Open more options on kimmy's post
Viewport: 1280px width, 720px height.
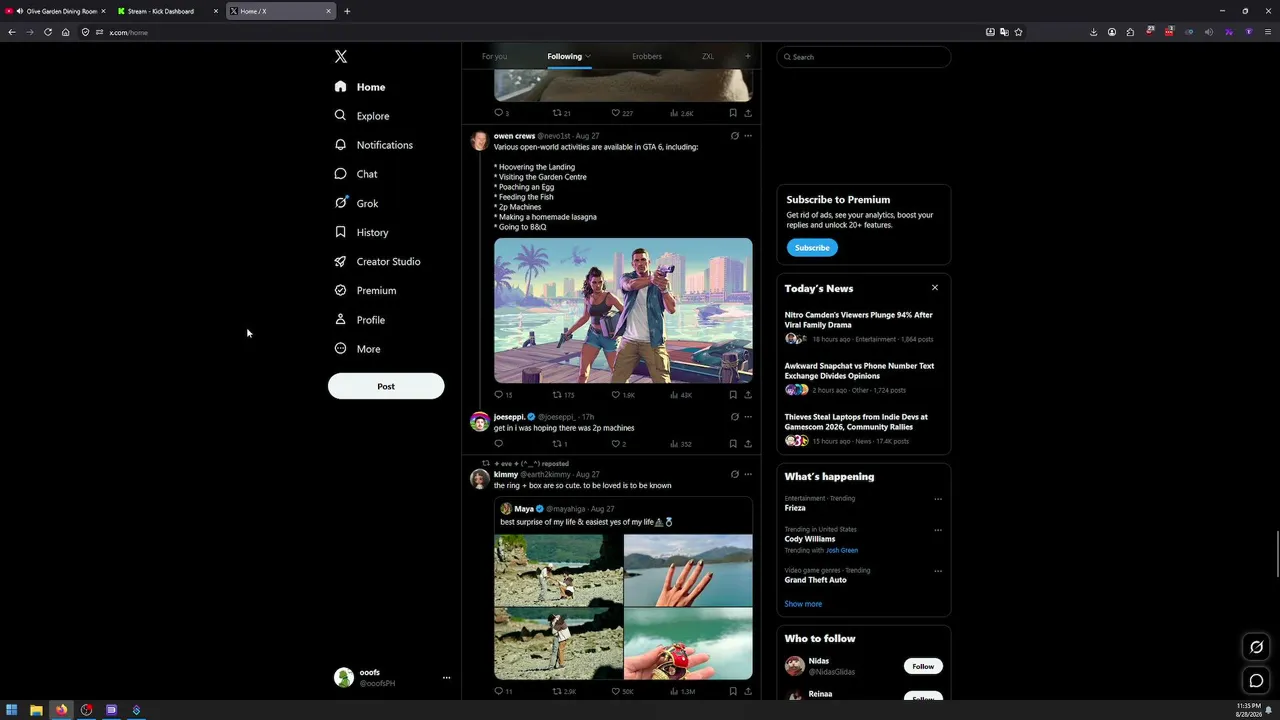point(748,475)
